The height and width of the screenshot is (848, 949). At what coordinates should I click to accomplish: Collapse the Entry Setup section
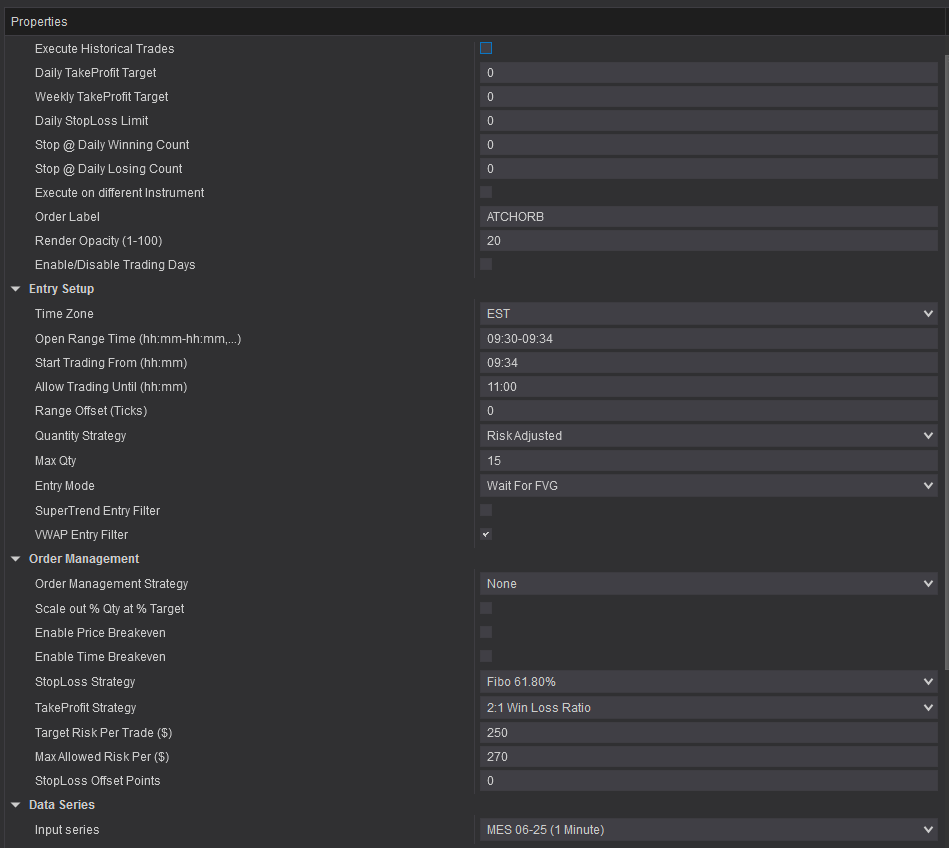click(x=16, y=289)
